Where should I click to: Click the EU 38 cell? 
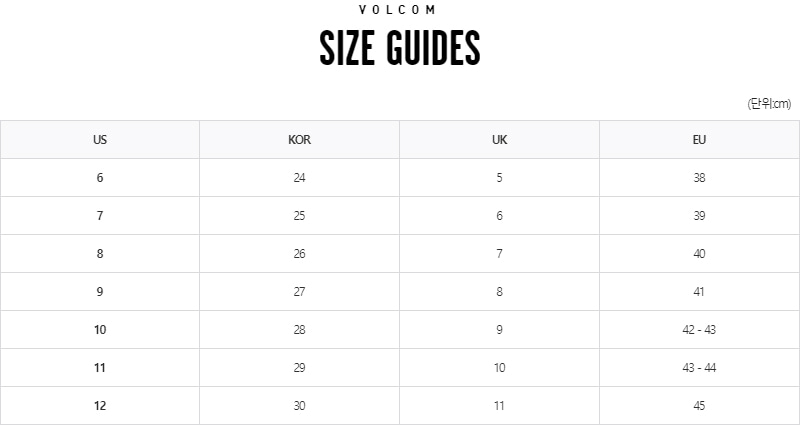click(699, 178)
